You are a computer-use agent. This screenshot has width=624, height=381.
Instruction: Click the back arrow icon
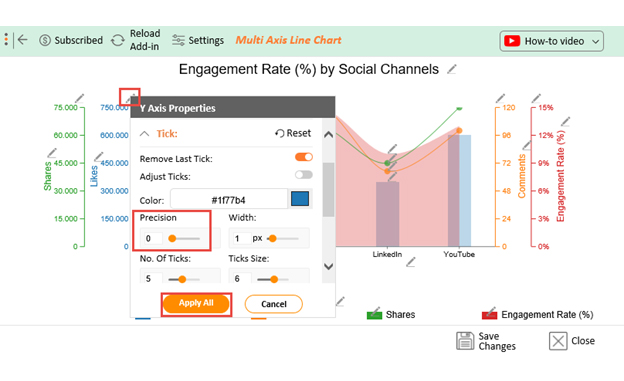[23, 40]
